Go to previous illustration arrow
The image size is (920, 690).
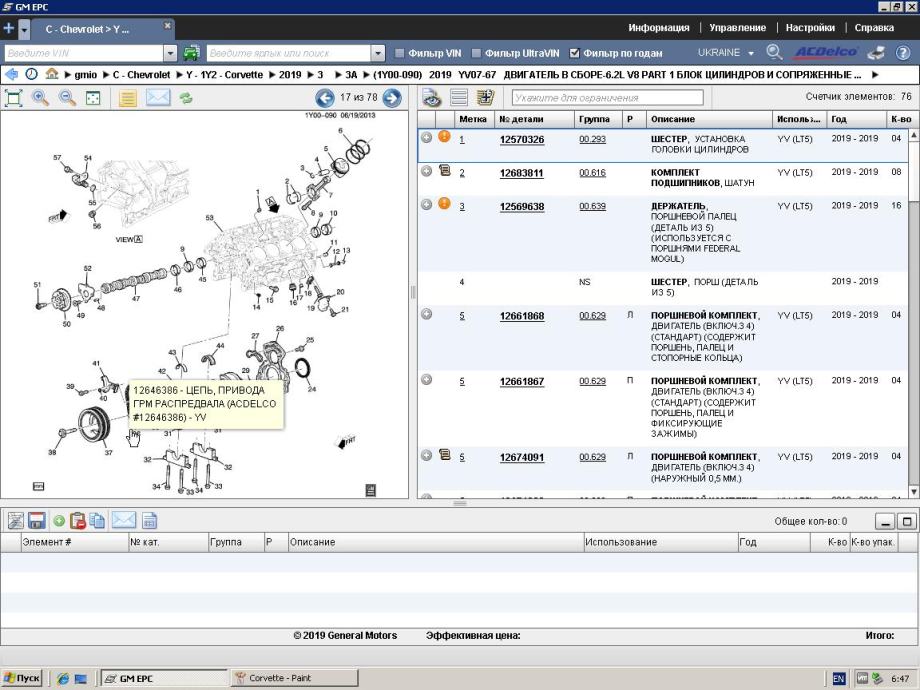click(x=324, y=98)
